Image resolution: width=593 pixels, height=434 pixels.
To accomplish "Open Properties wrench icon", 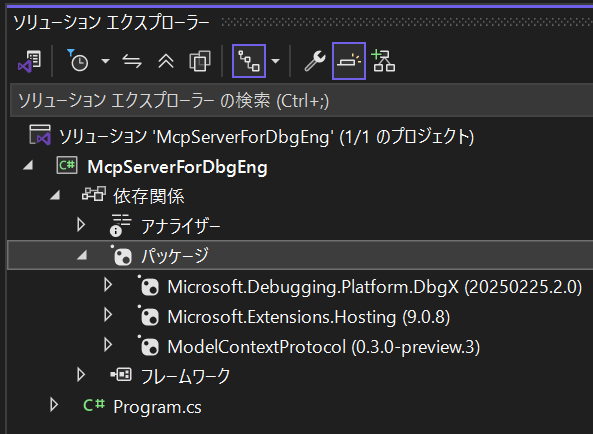I will [x=315, y=61].
